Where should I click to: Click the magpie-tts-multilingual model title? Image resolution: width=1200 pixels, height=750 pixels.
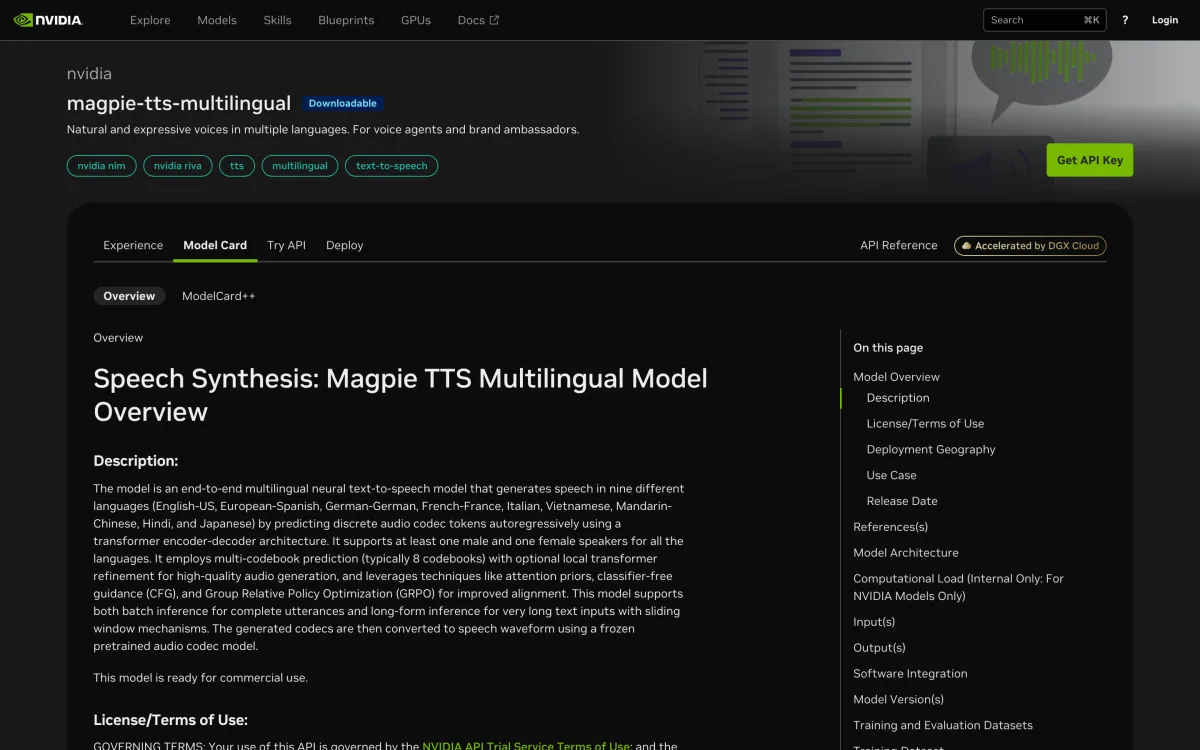click(179, 103)
